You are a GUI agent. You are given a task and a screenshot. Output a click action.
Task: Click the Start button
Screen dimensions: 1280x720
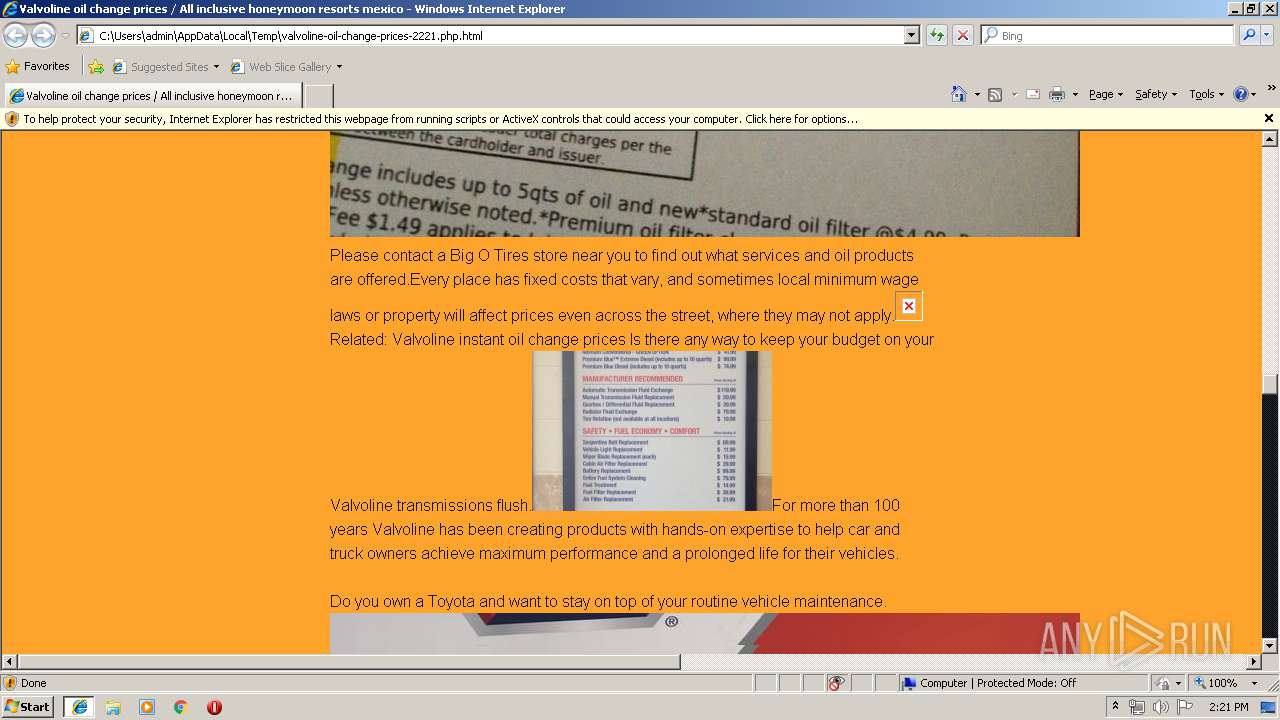[x=28, y=707]
